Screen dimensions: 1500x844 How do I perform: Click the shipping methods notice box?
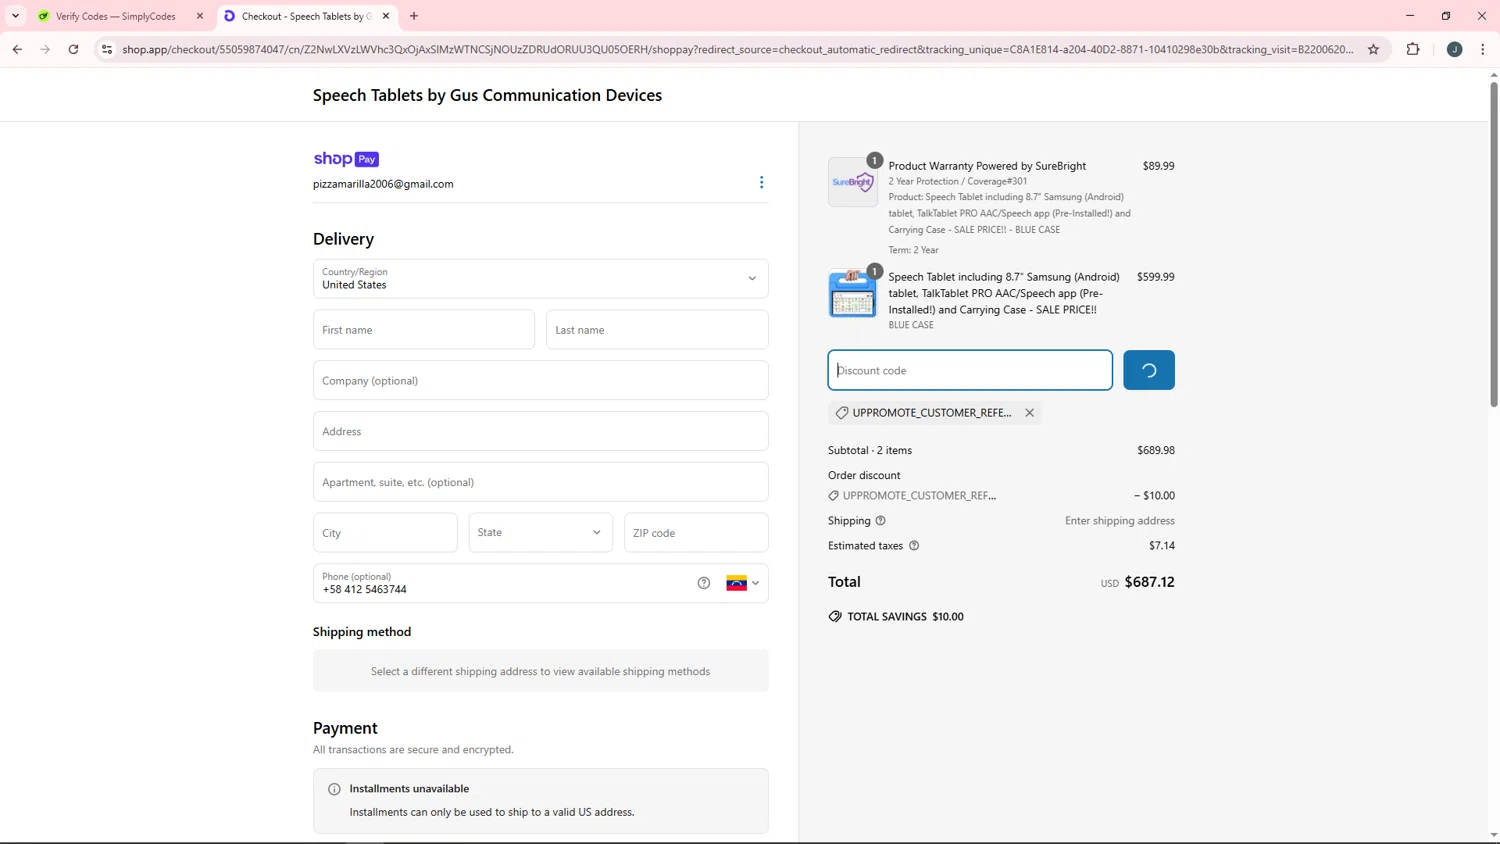(540, 671)
